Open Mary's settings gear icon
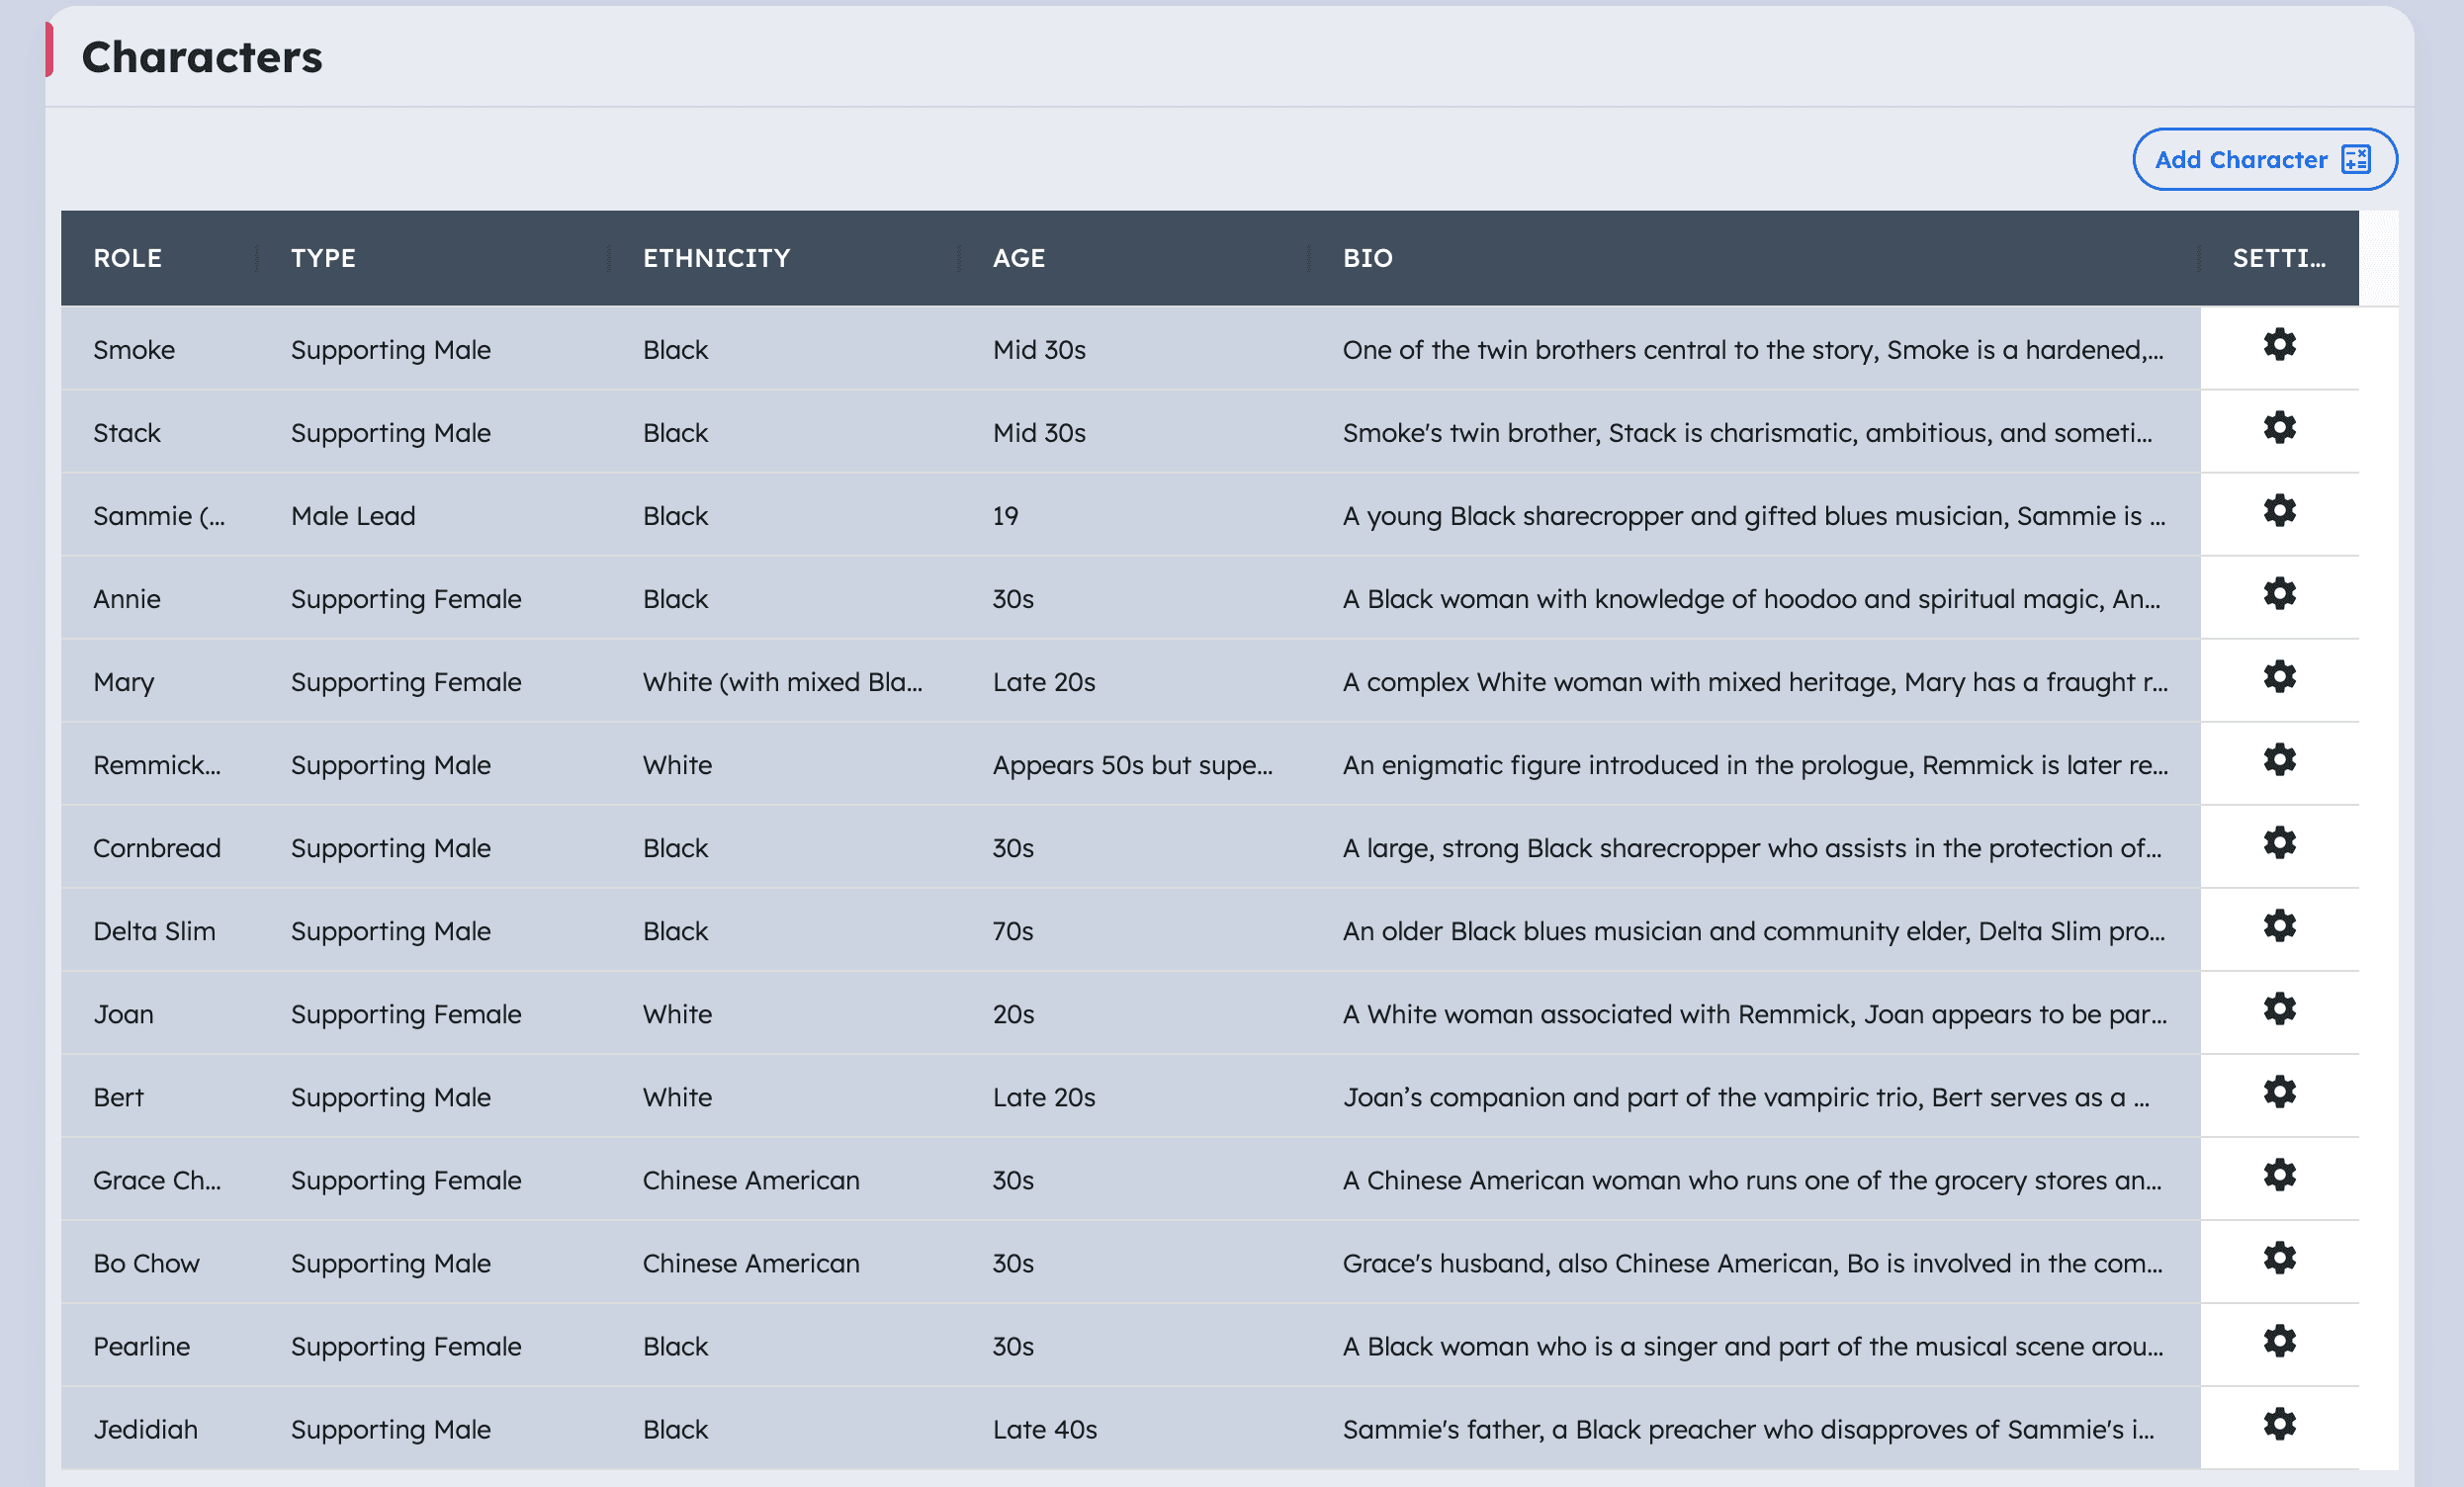 pos(2279,677)
